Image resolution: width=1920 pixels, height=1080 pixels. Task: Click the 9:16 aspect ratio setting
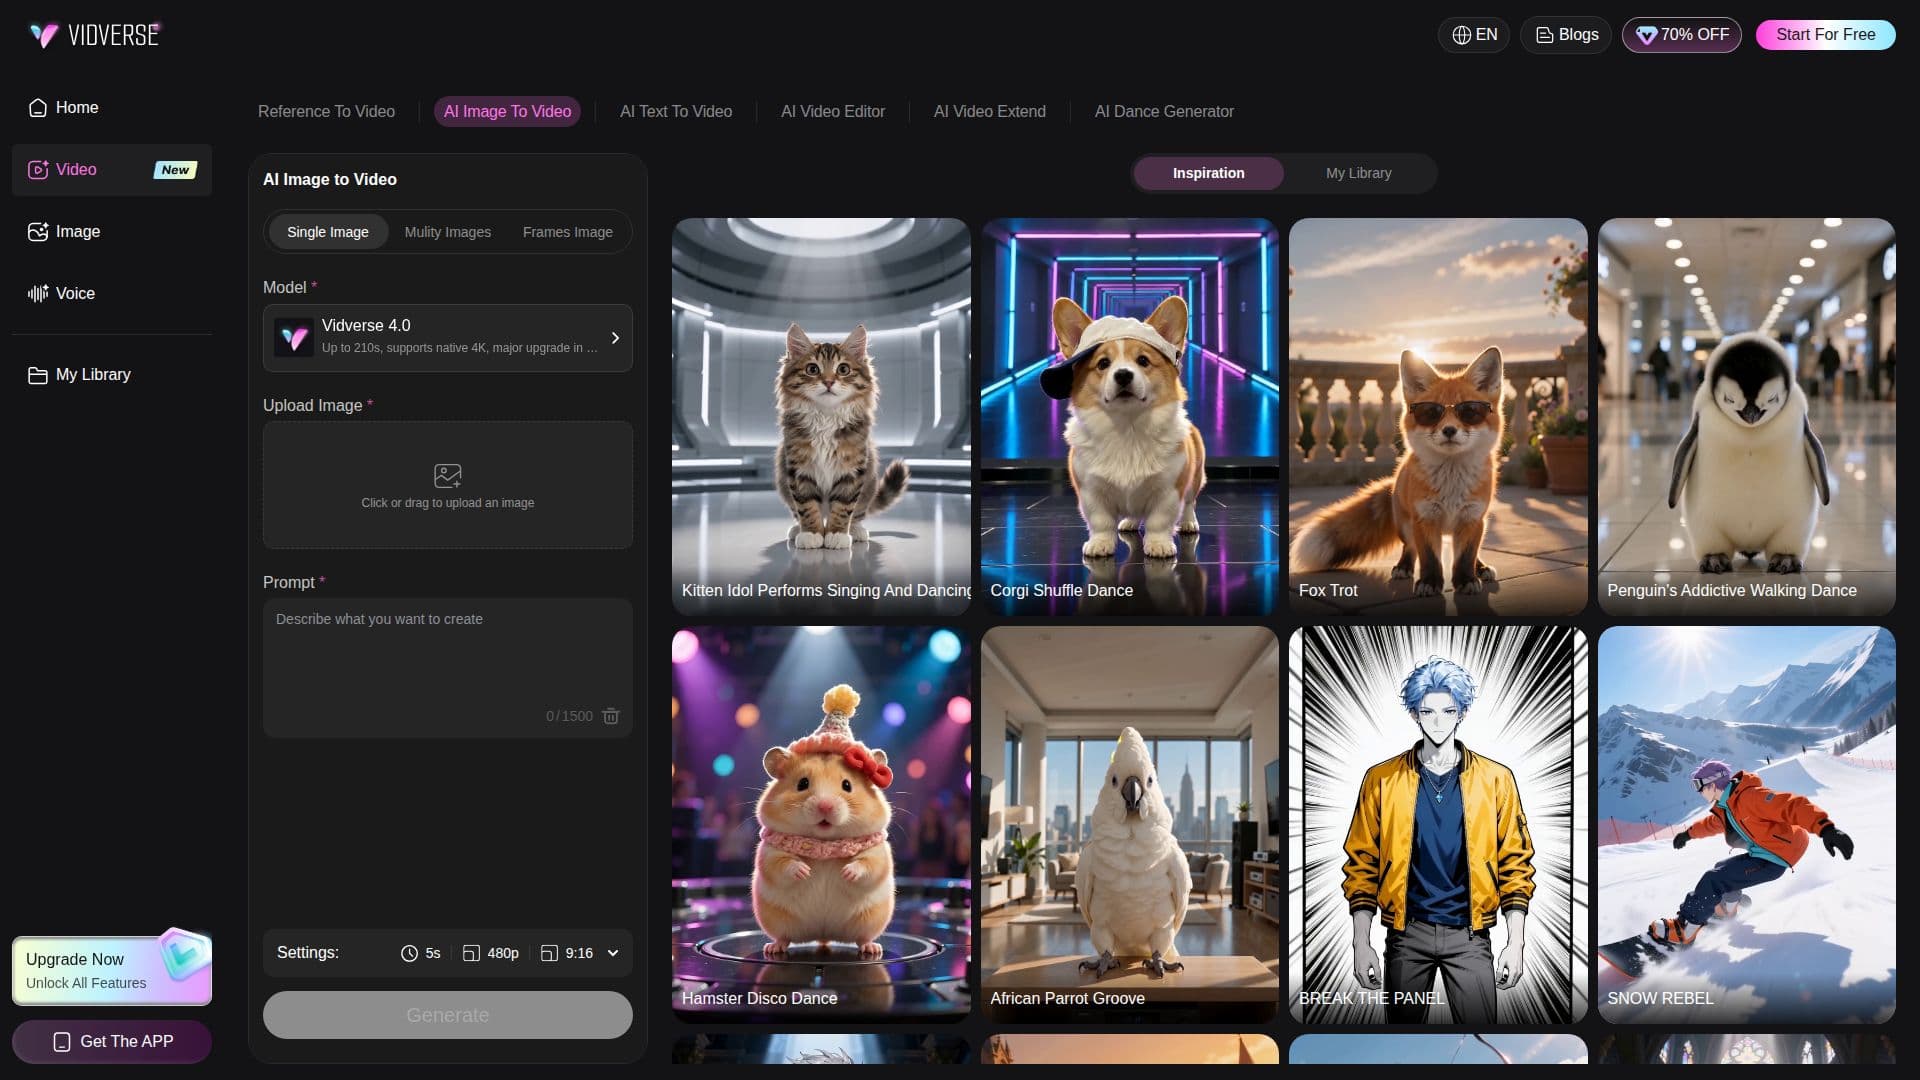coord(567,953)
